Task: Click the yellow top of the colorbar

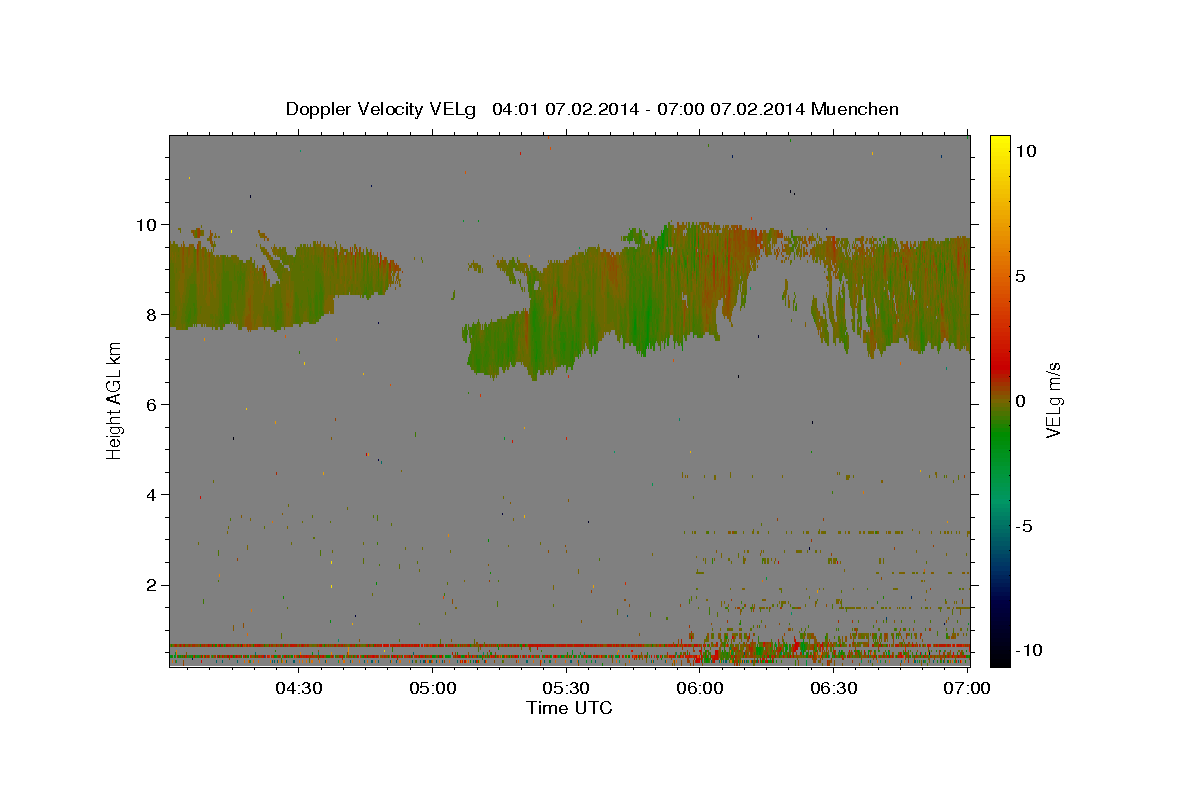Action: point(999,142)
